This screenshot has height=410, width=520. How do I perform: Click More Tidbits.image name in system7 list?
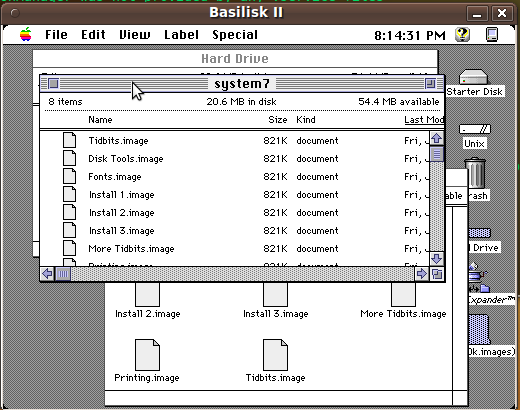(131, 249)
